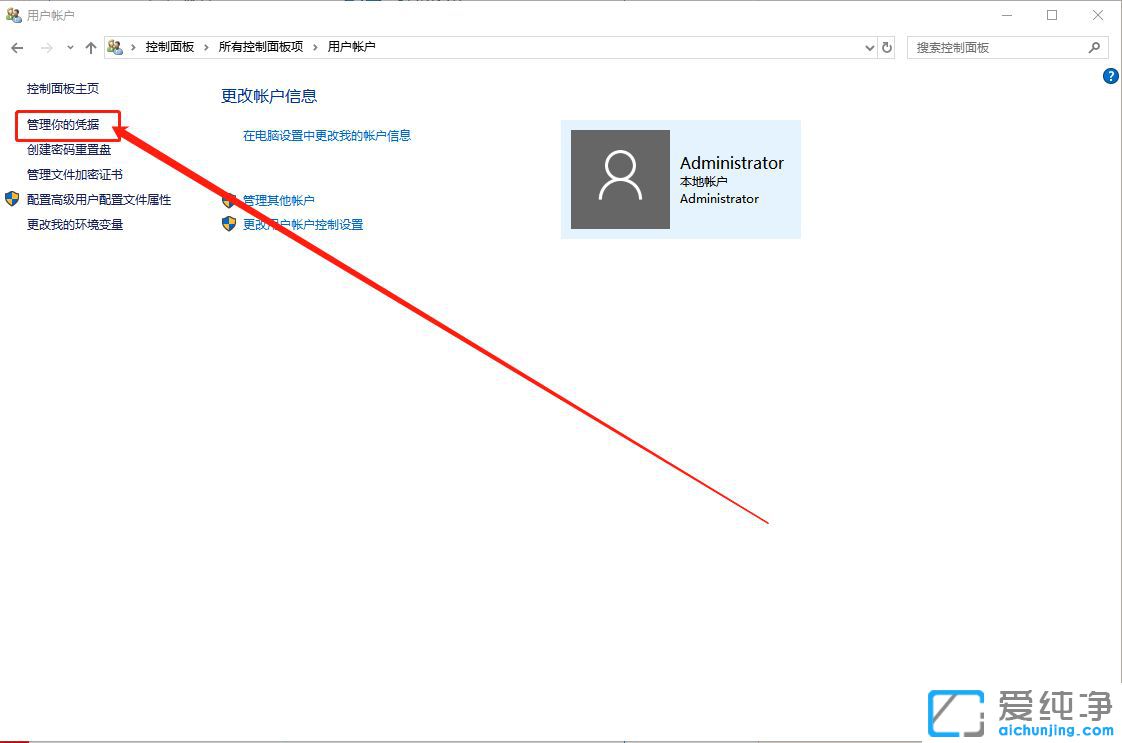Open 在电脑设置中更改我的帐户信息 link

(x=327, y=135)
